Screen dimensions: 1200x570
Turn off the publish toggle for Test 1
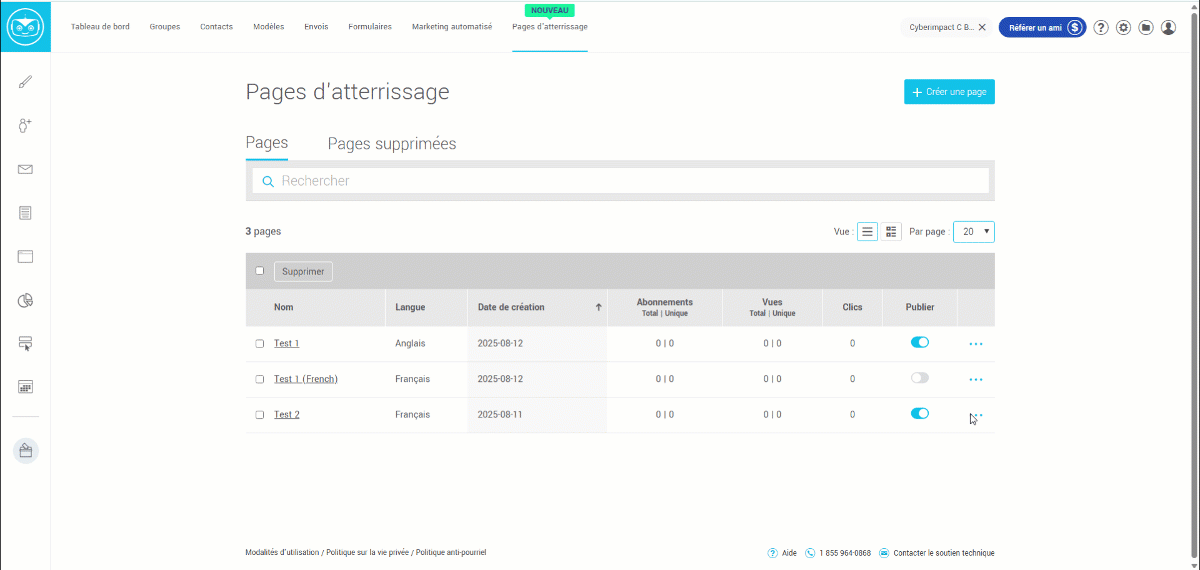pyautogui.click(x=919, y=342)
